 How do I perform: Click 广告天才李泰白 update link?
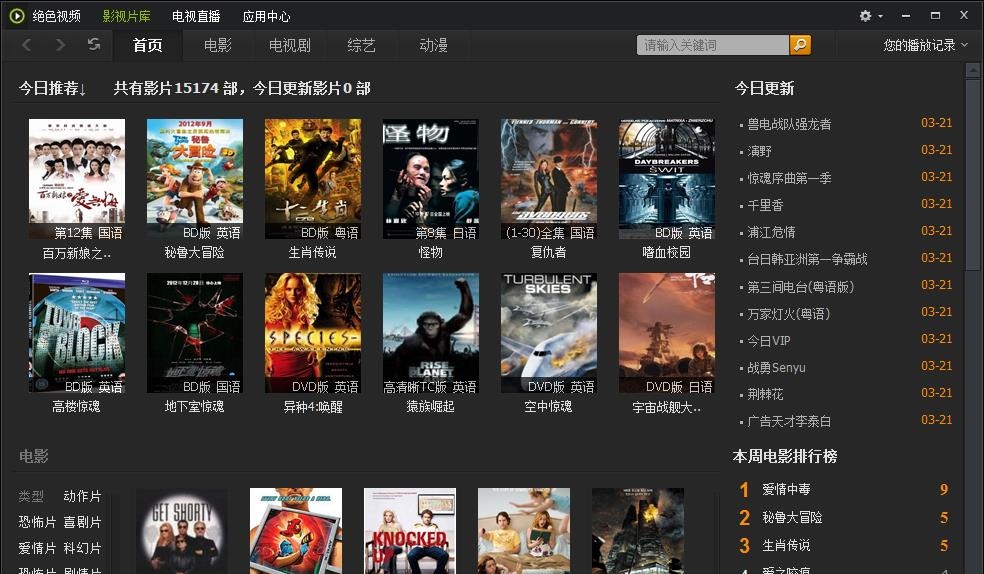[x=789, y=422]
